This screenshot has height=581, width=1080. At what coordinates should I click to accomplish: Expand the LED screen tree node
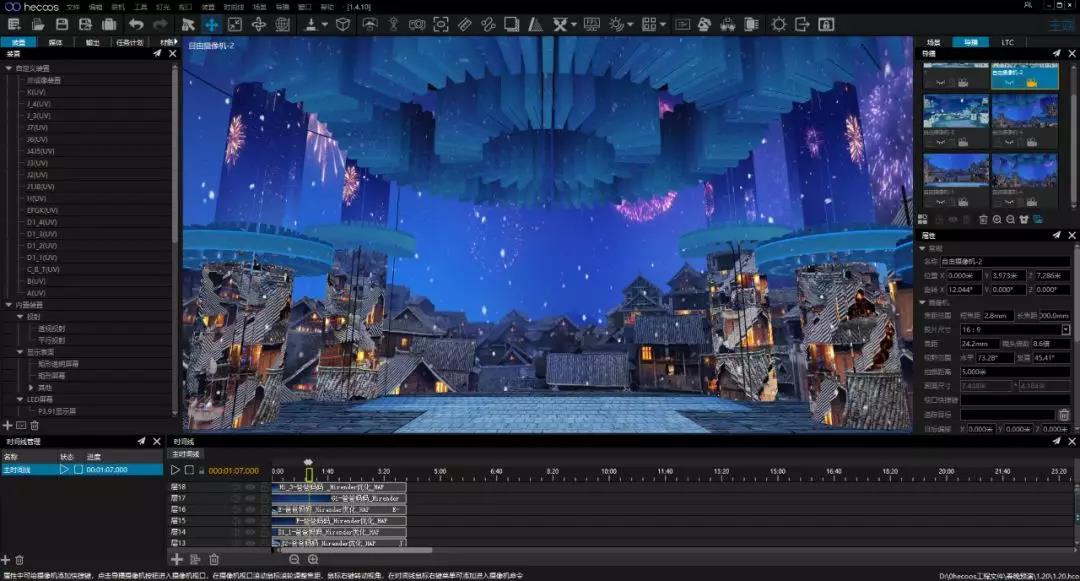(x=20, y=399)
